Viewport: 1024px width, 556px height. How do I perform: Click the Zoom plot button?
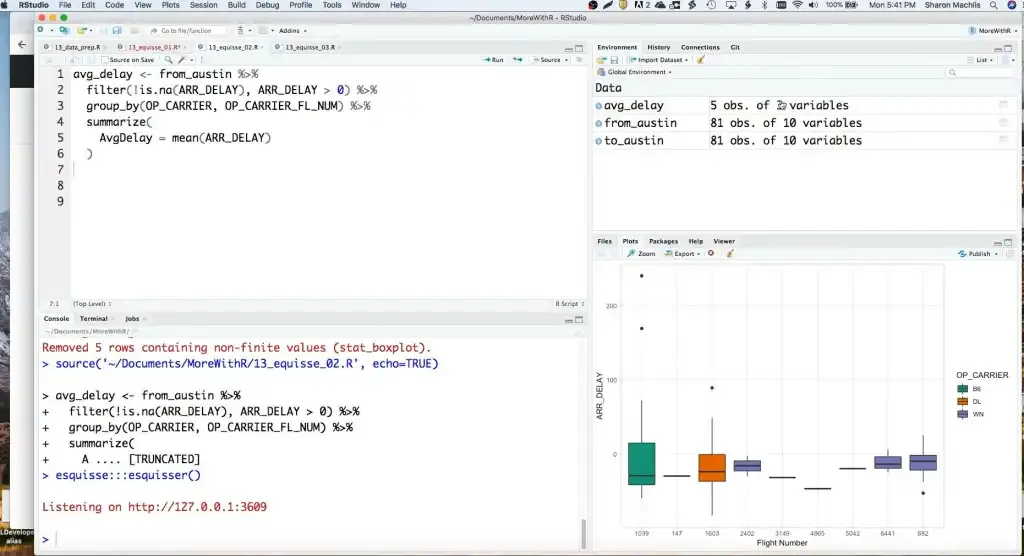pyautogui.click(x=641, y=253)
